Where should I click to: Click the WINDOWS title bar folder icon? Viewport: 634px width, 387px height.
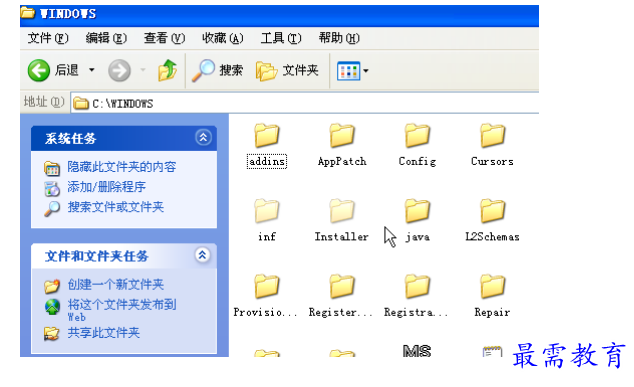[27, 13]
